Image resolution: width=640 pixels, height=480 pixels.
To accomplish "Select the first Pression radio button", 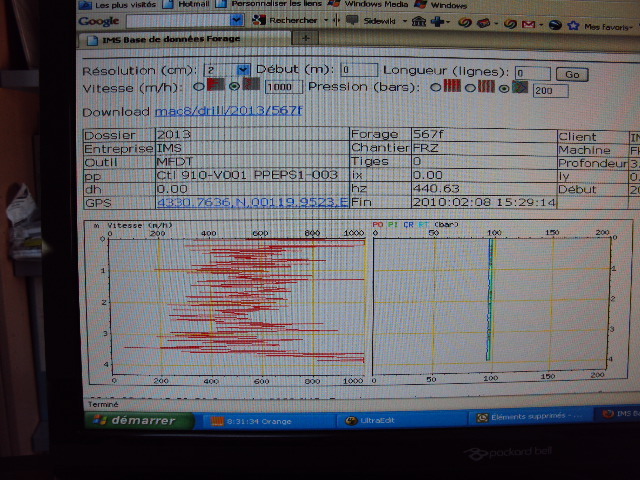I will [x=435, y=87].
